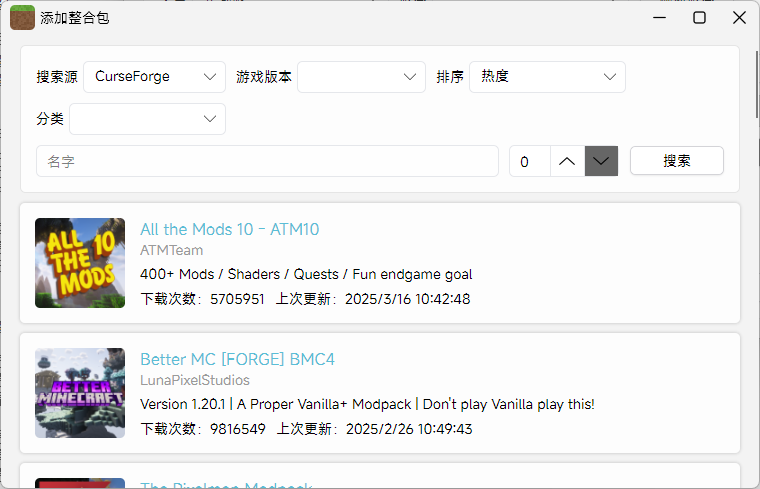Open the Better MC [FORGE] BMC4 title link

tap(237, 360)
